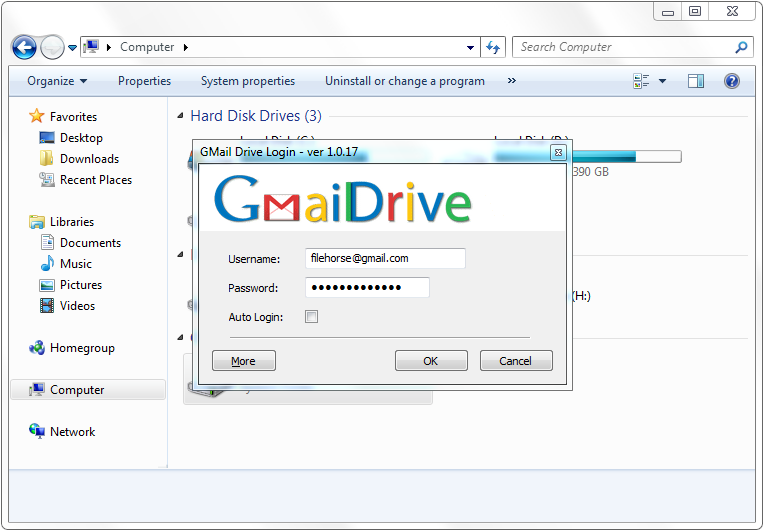Select Favorites in the navigation pane
This screenshot has width=764, height=531.
point(73,117)
